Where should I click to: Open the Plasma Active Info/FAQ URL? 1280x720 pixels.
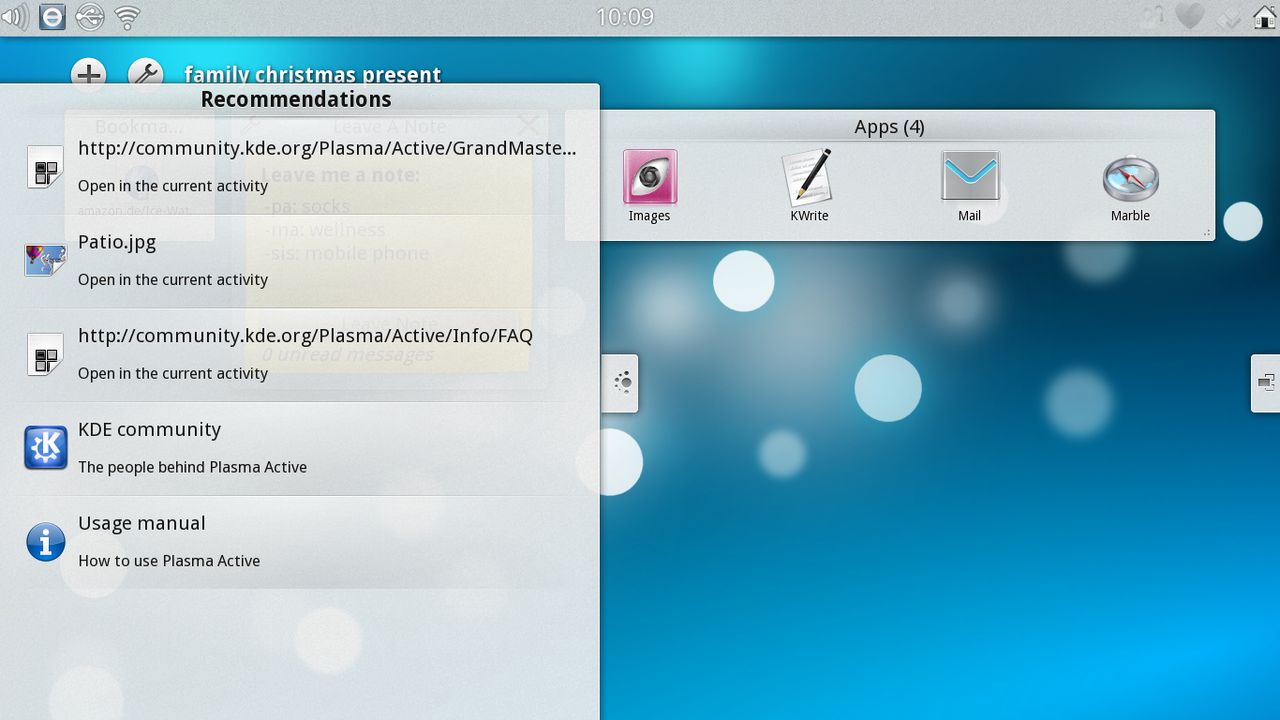(x=300, y=354)
